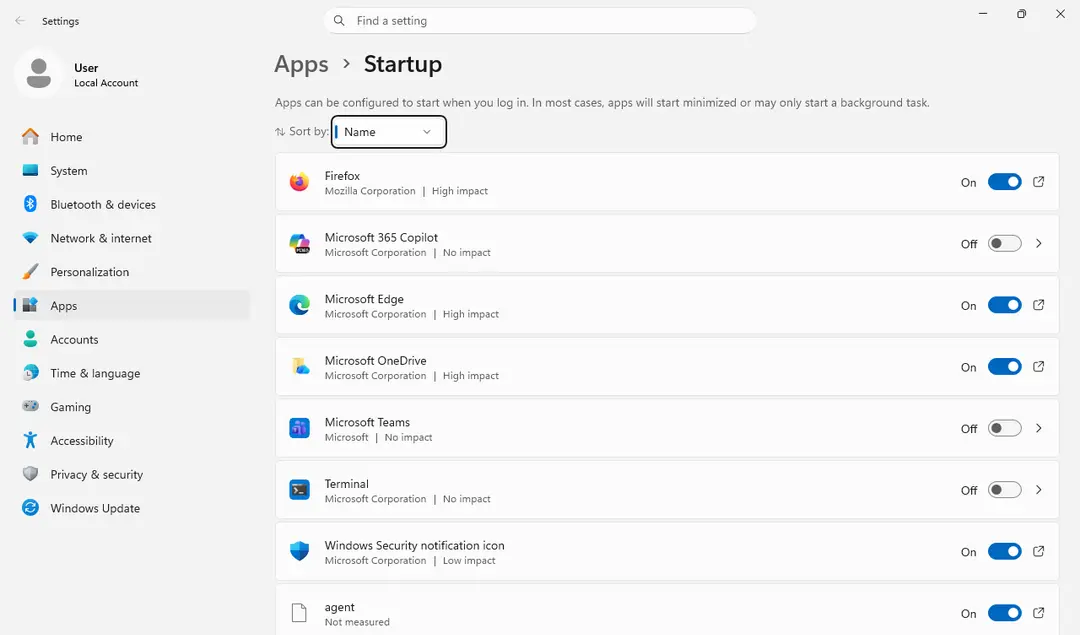The image size is (1080, 635).
Task: Click the Microsoft 365 Copilot app icon
Action: pos(299,243)
